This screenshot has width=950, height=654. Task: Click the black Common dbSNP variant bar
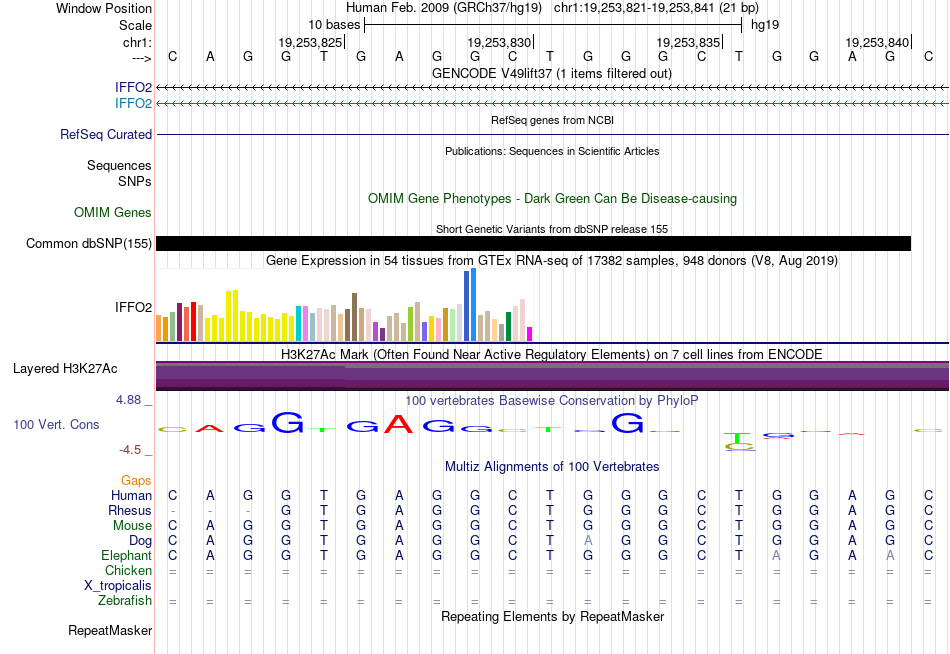pyautogui.click(x=533, y=244)
